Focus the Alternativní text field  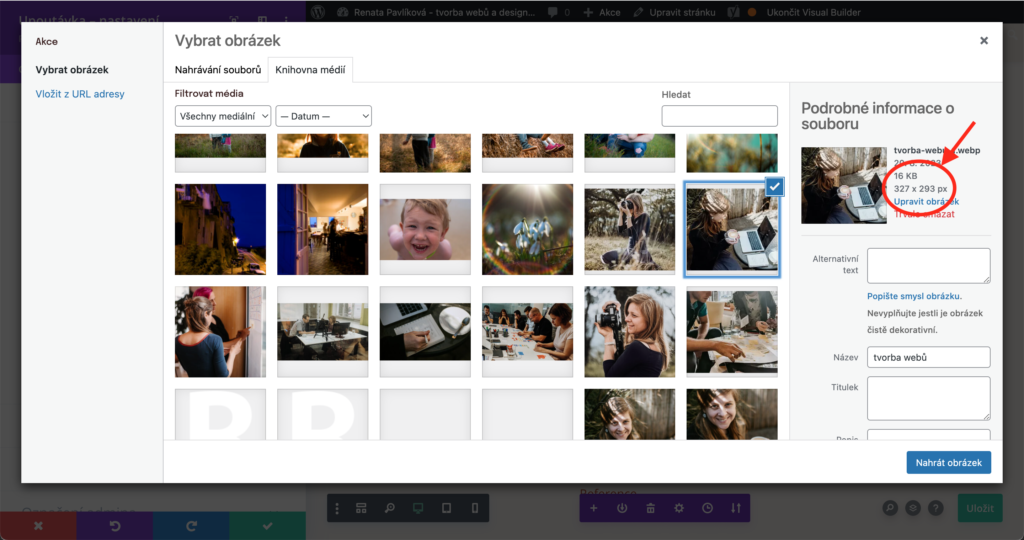point(928,266)
